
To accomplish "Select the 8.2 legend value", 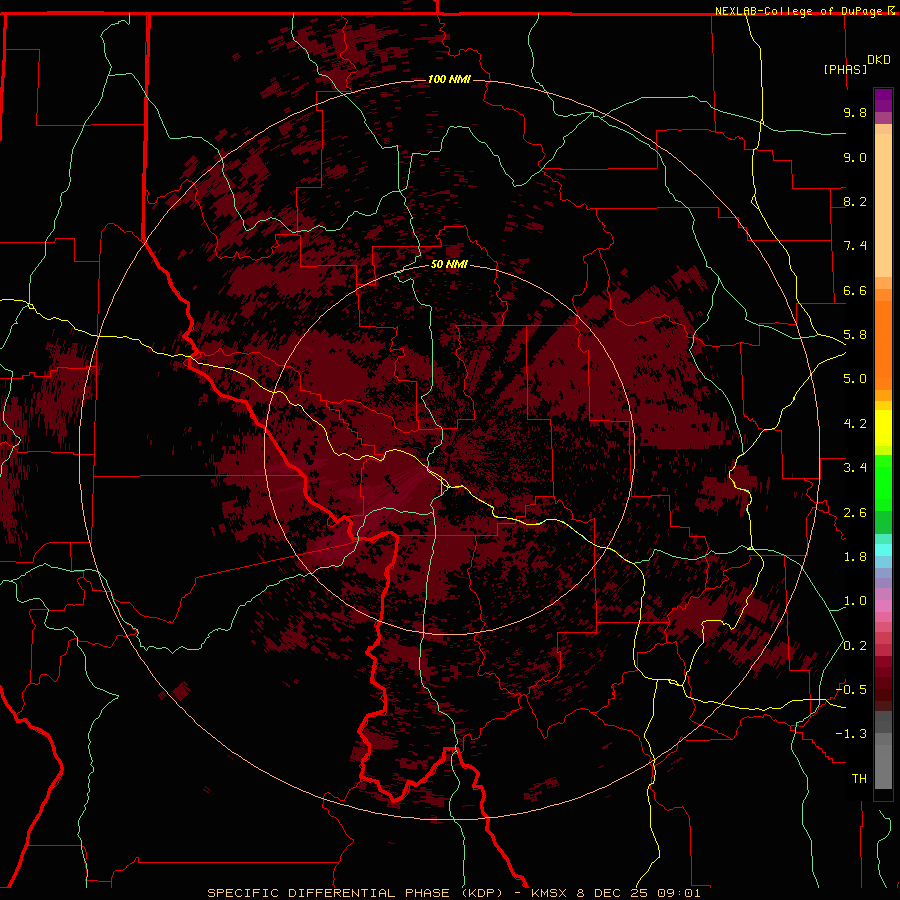I will point(855,201).
